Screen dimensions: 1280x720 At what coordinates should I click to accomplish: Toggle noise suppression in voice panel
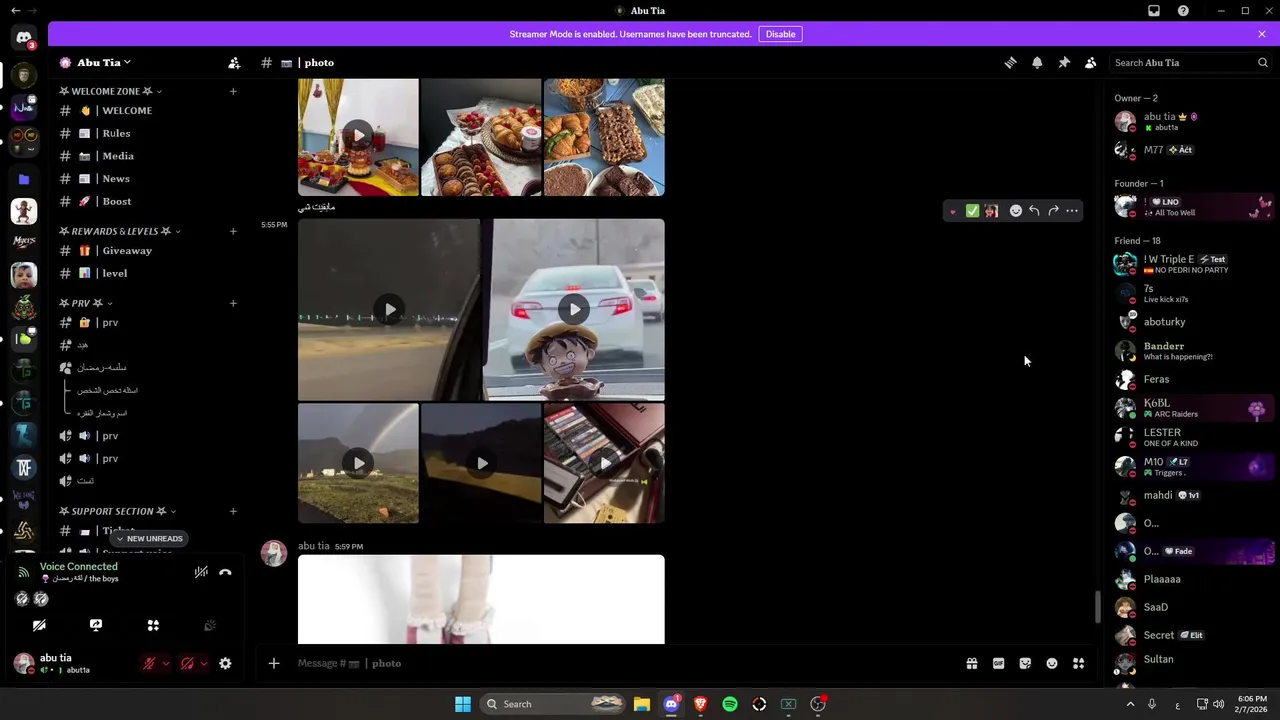[x=201, y=572]
